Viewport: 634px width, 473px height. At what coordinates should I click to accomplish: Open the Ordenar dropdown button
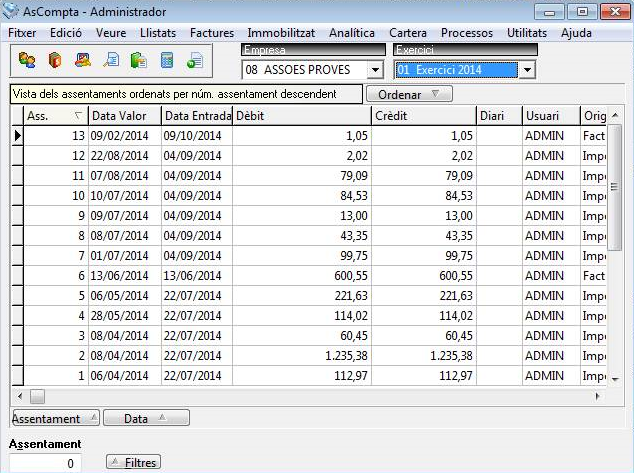tap(409, 94)
